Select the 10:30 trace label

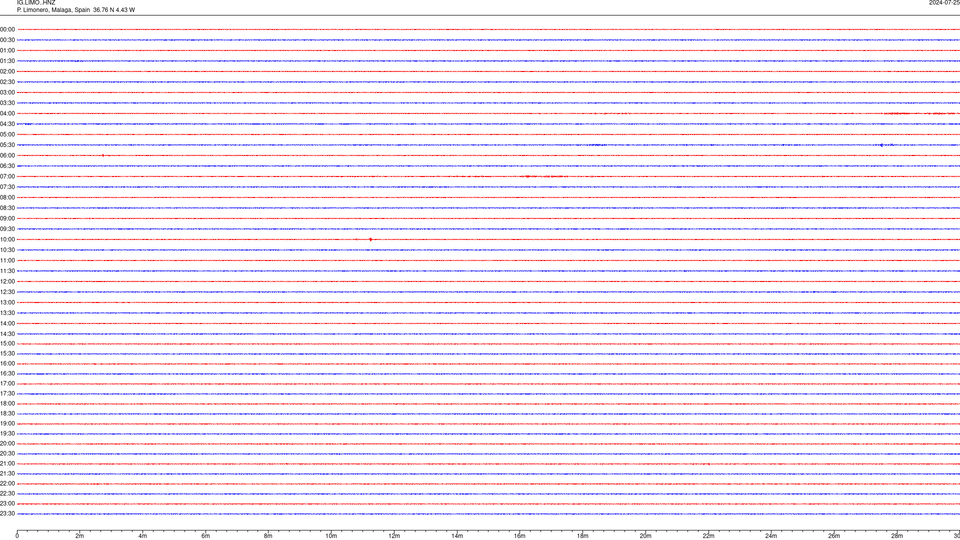(x=7, y=250)
